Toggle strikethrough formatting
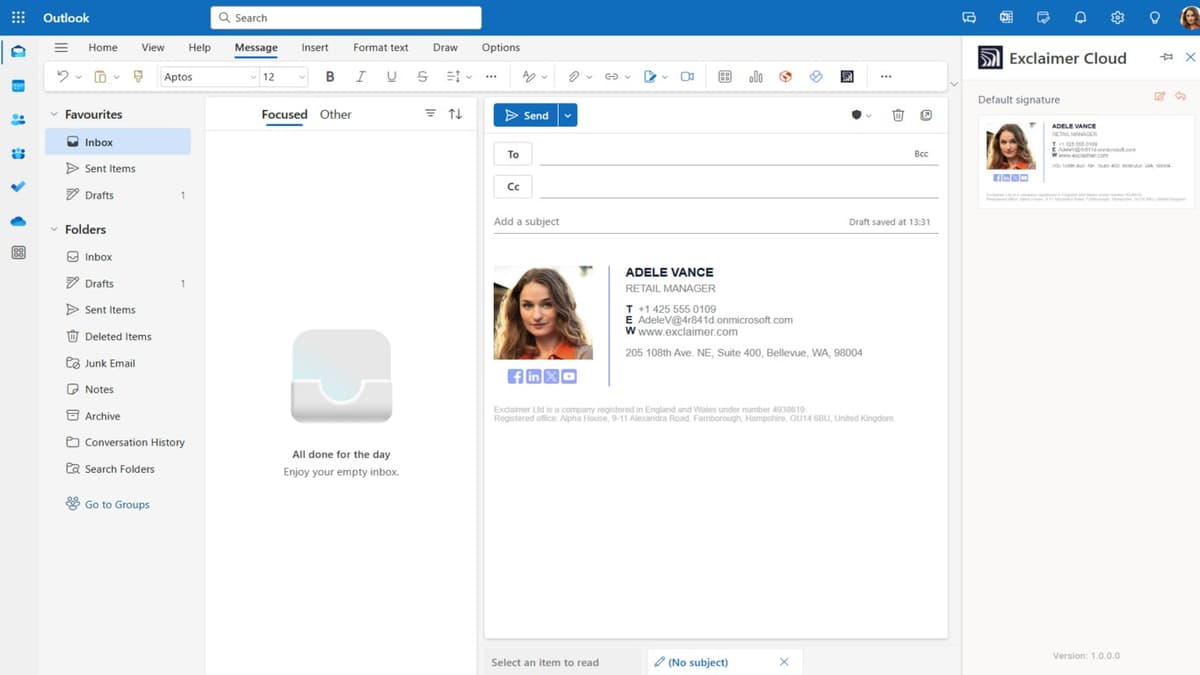This screenshot has height=675, width=1200. tap(422, 76)
